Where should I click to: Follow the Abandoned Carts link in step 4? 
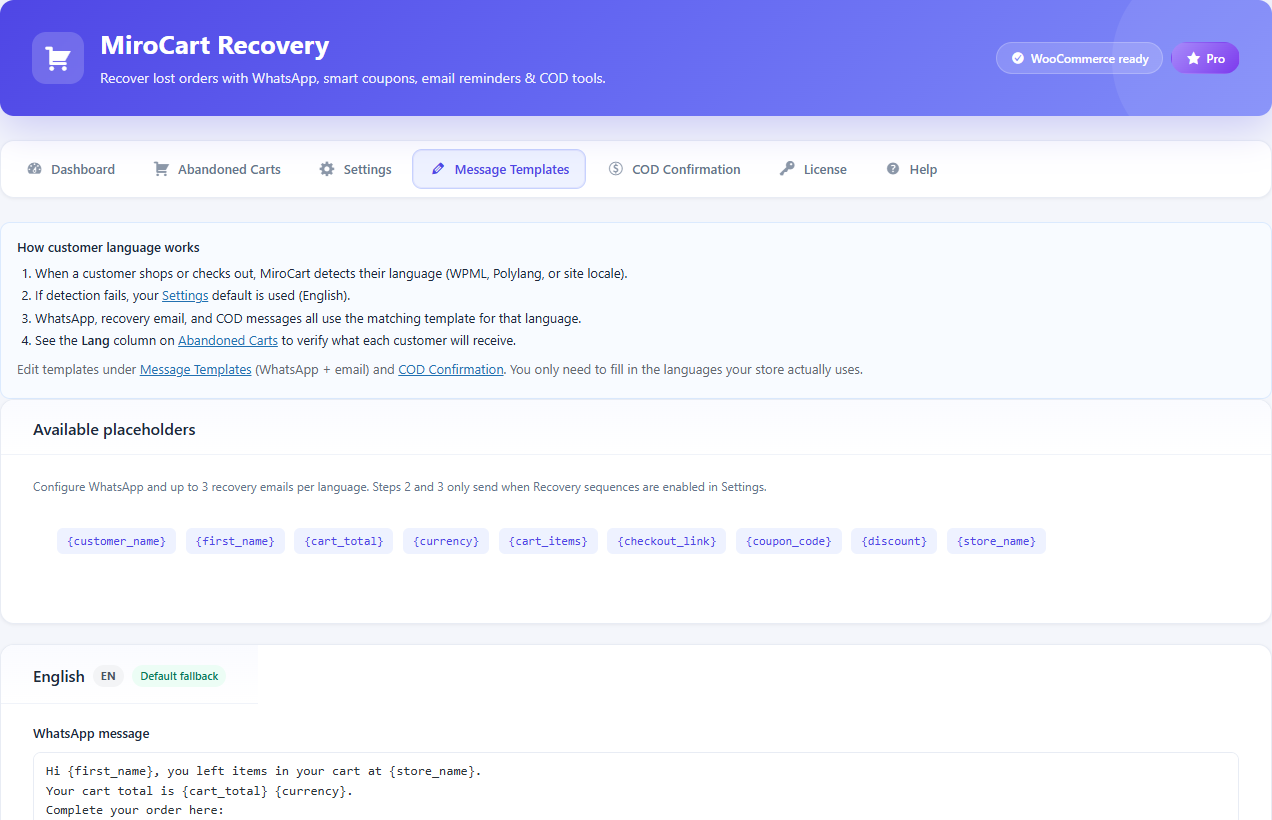click(228, 341)
